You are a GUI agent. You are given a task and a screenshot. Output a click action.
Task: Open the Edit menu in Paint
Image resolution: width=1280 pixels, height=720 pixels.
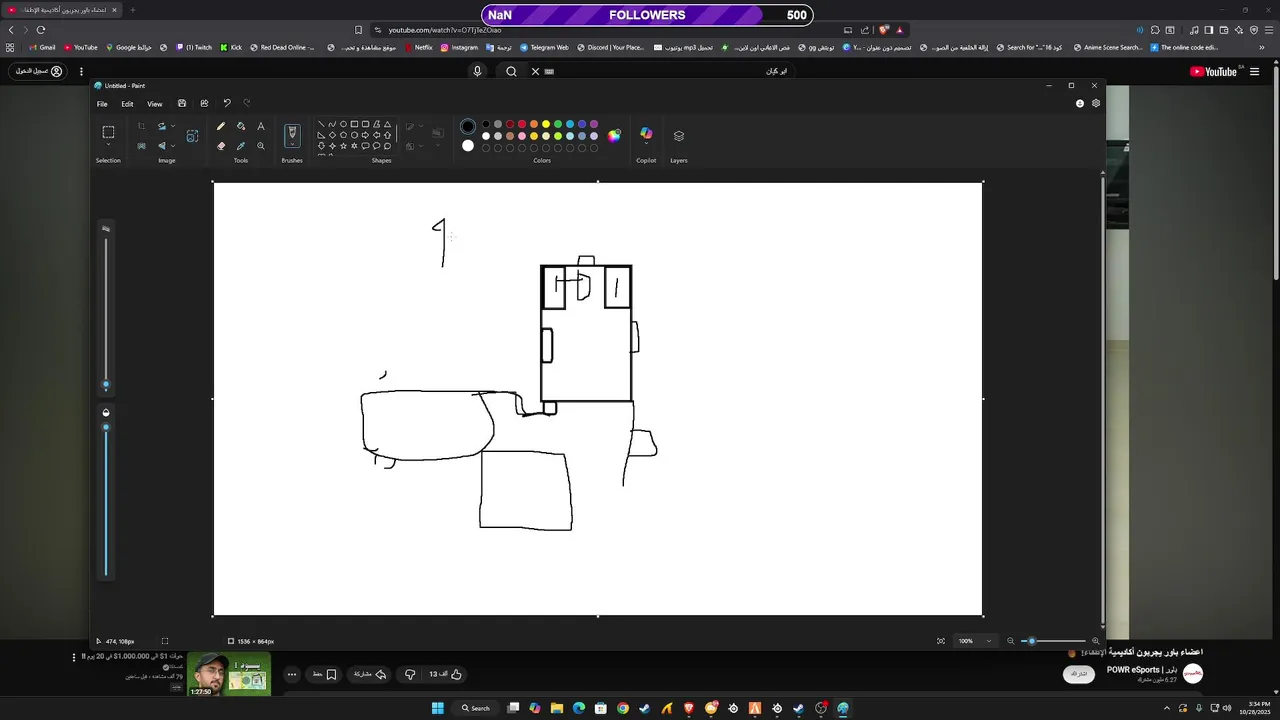pyautogui.click(x=127, y=104)
